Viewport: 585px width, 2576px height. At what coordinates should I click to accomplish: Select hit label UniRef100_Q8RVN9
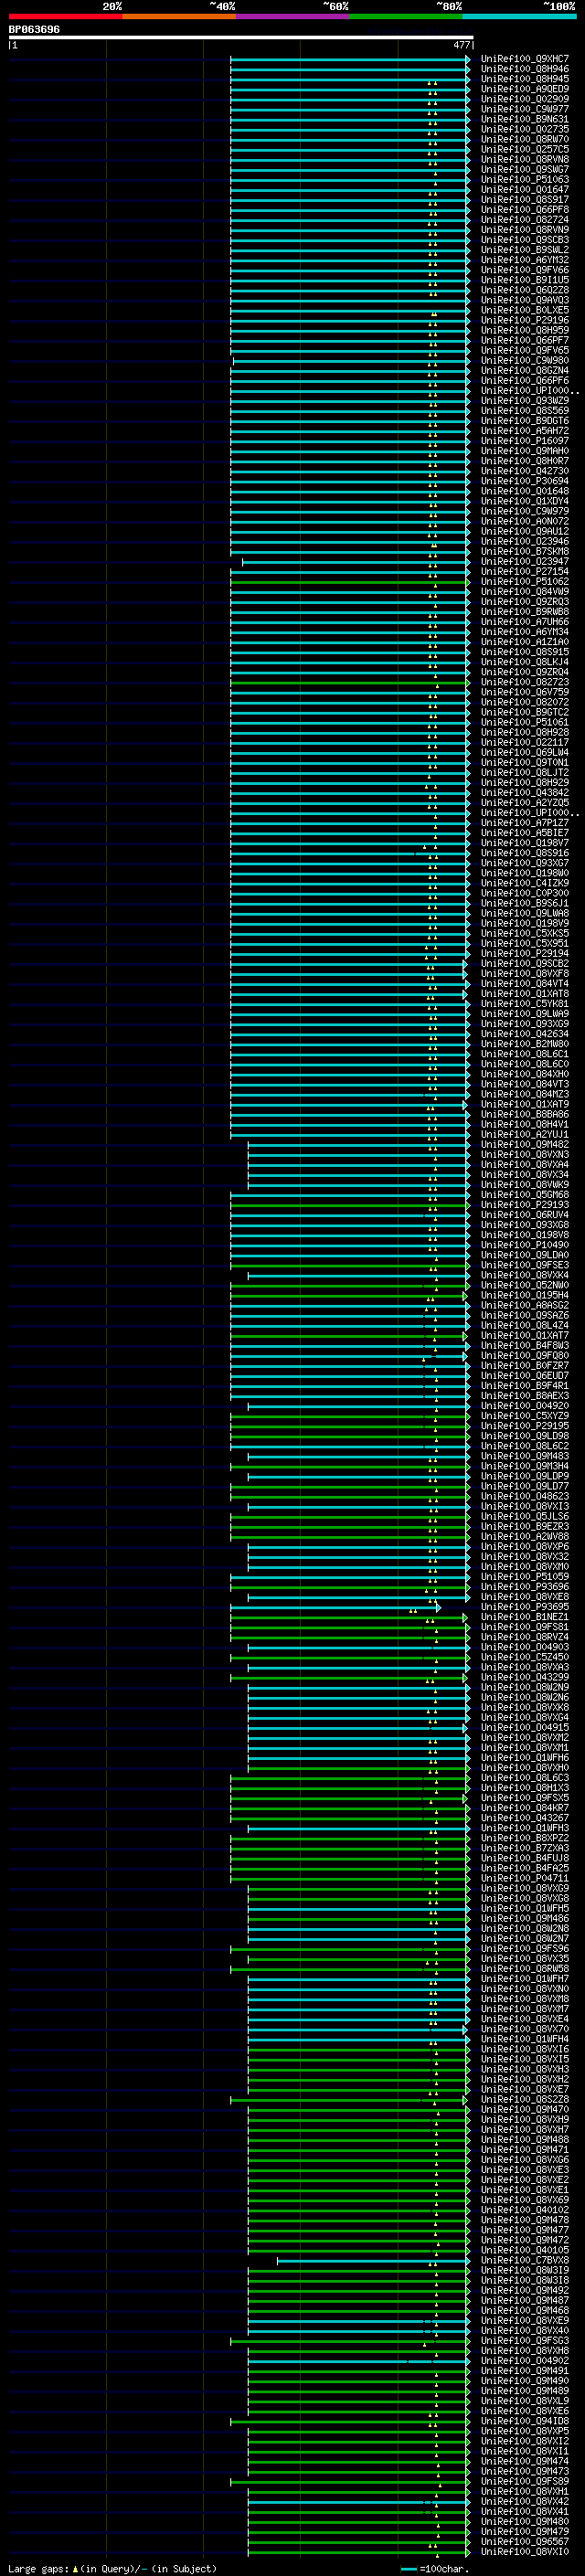point(525,229)
